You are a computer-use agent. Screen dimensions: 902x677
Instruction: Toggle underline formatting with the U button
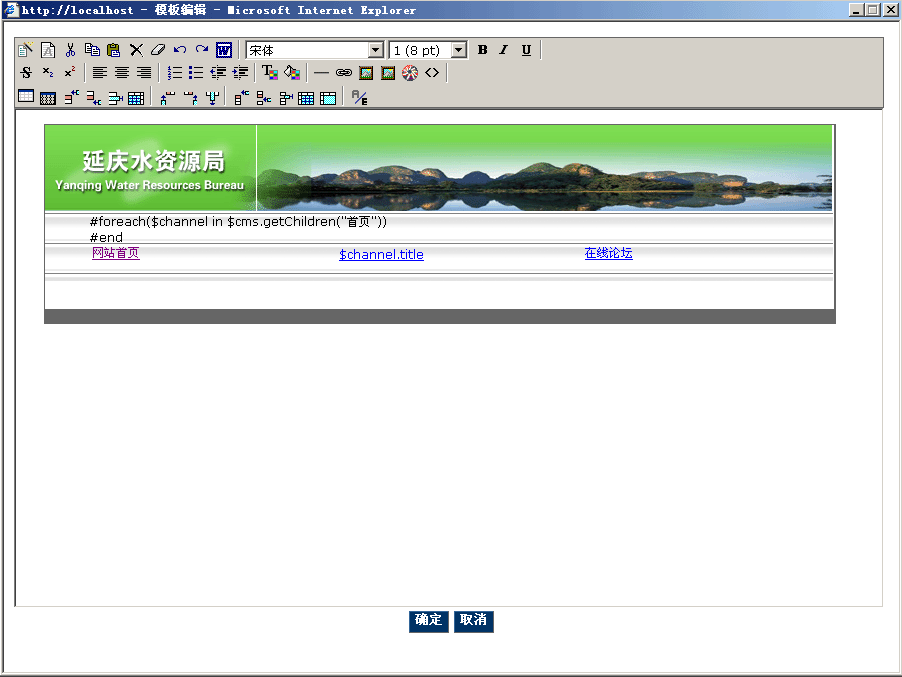525,49
